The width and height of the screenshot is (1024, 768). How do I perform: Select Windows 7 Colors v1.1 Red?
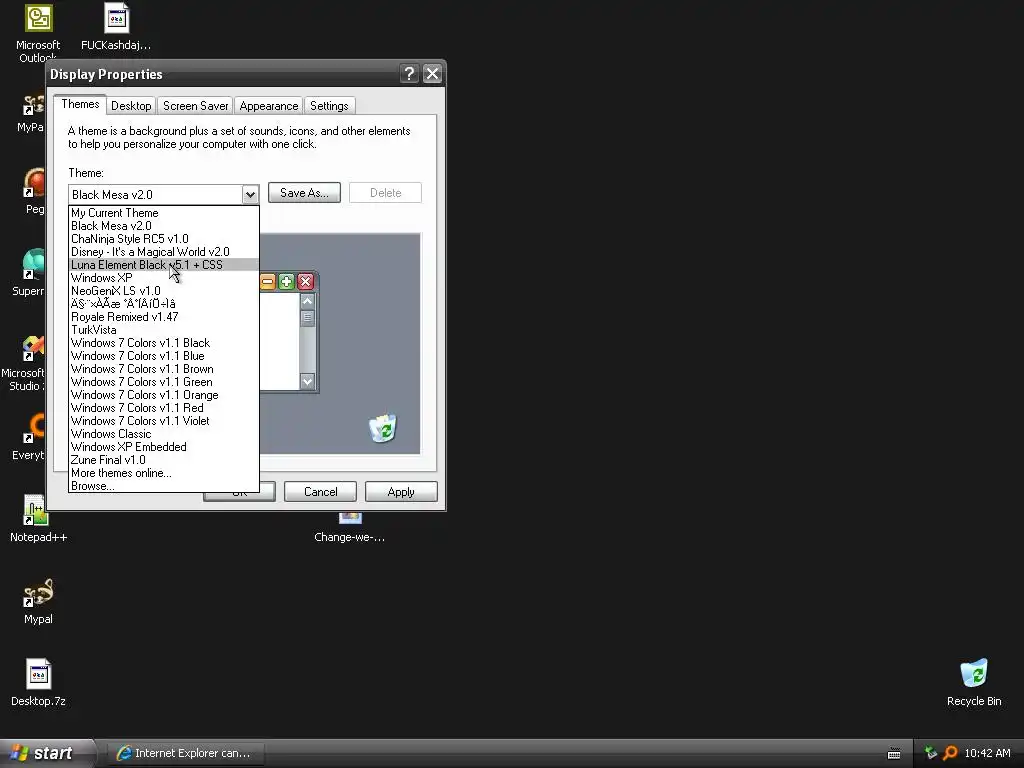pyautogui.click(x=164, y=408)
